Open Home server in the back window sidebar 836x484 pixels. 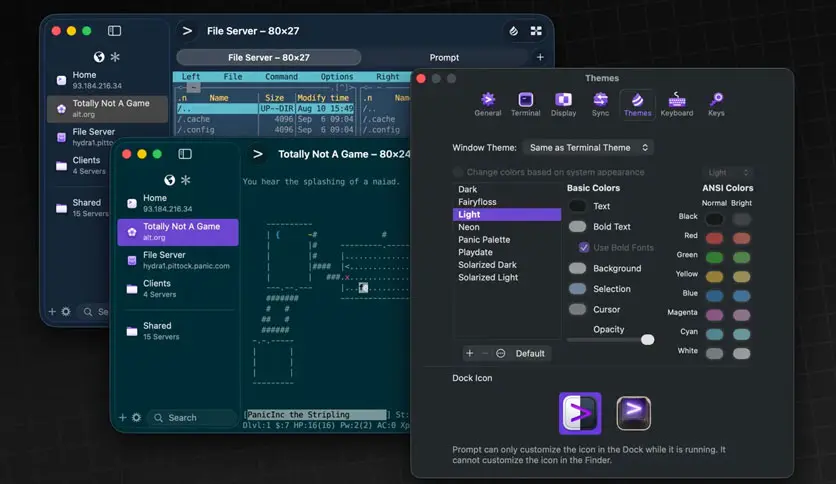point(107,80)
